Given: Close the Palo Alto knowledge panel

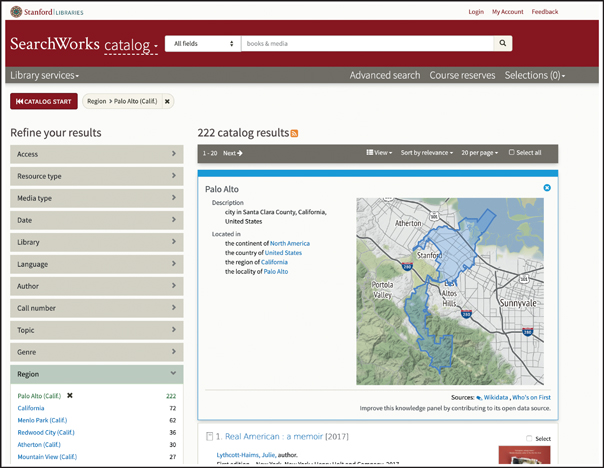Looking at the screenshot, I should 547,188.
